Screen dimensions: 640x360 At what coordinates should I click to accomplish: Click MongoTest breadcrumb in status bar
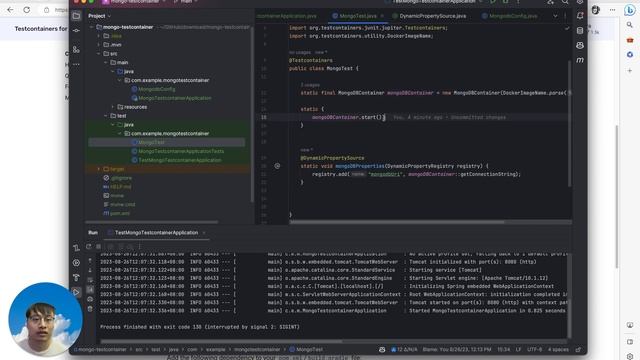click(x=306, y=349)
